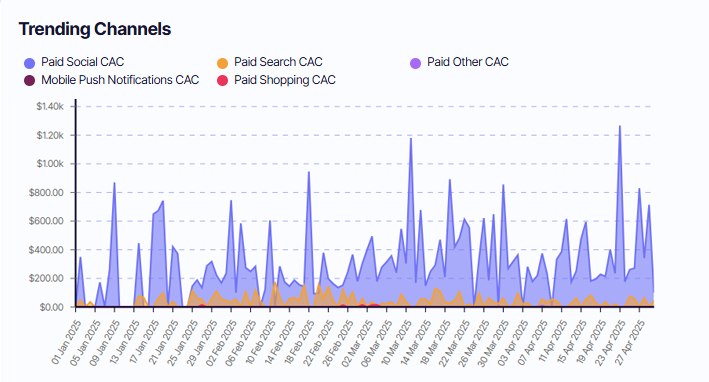
Task: Click the 21 Jan 2025 x-axis label
Action: [163, 342]
